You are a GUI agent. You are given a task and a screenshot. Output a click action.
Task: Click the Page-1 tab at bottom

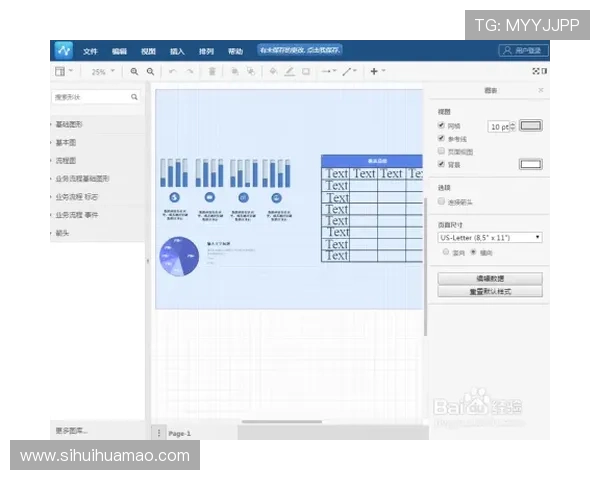pyautogui.click(x=180, y=433)
